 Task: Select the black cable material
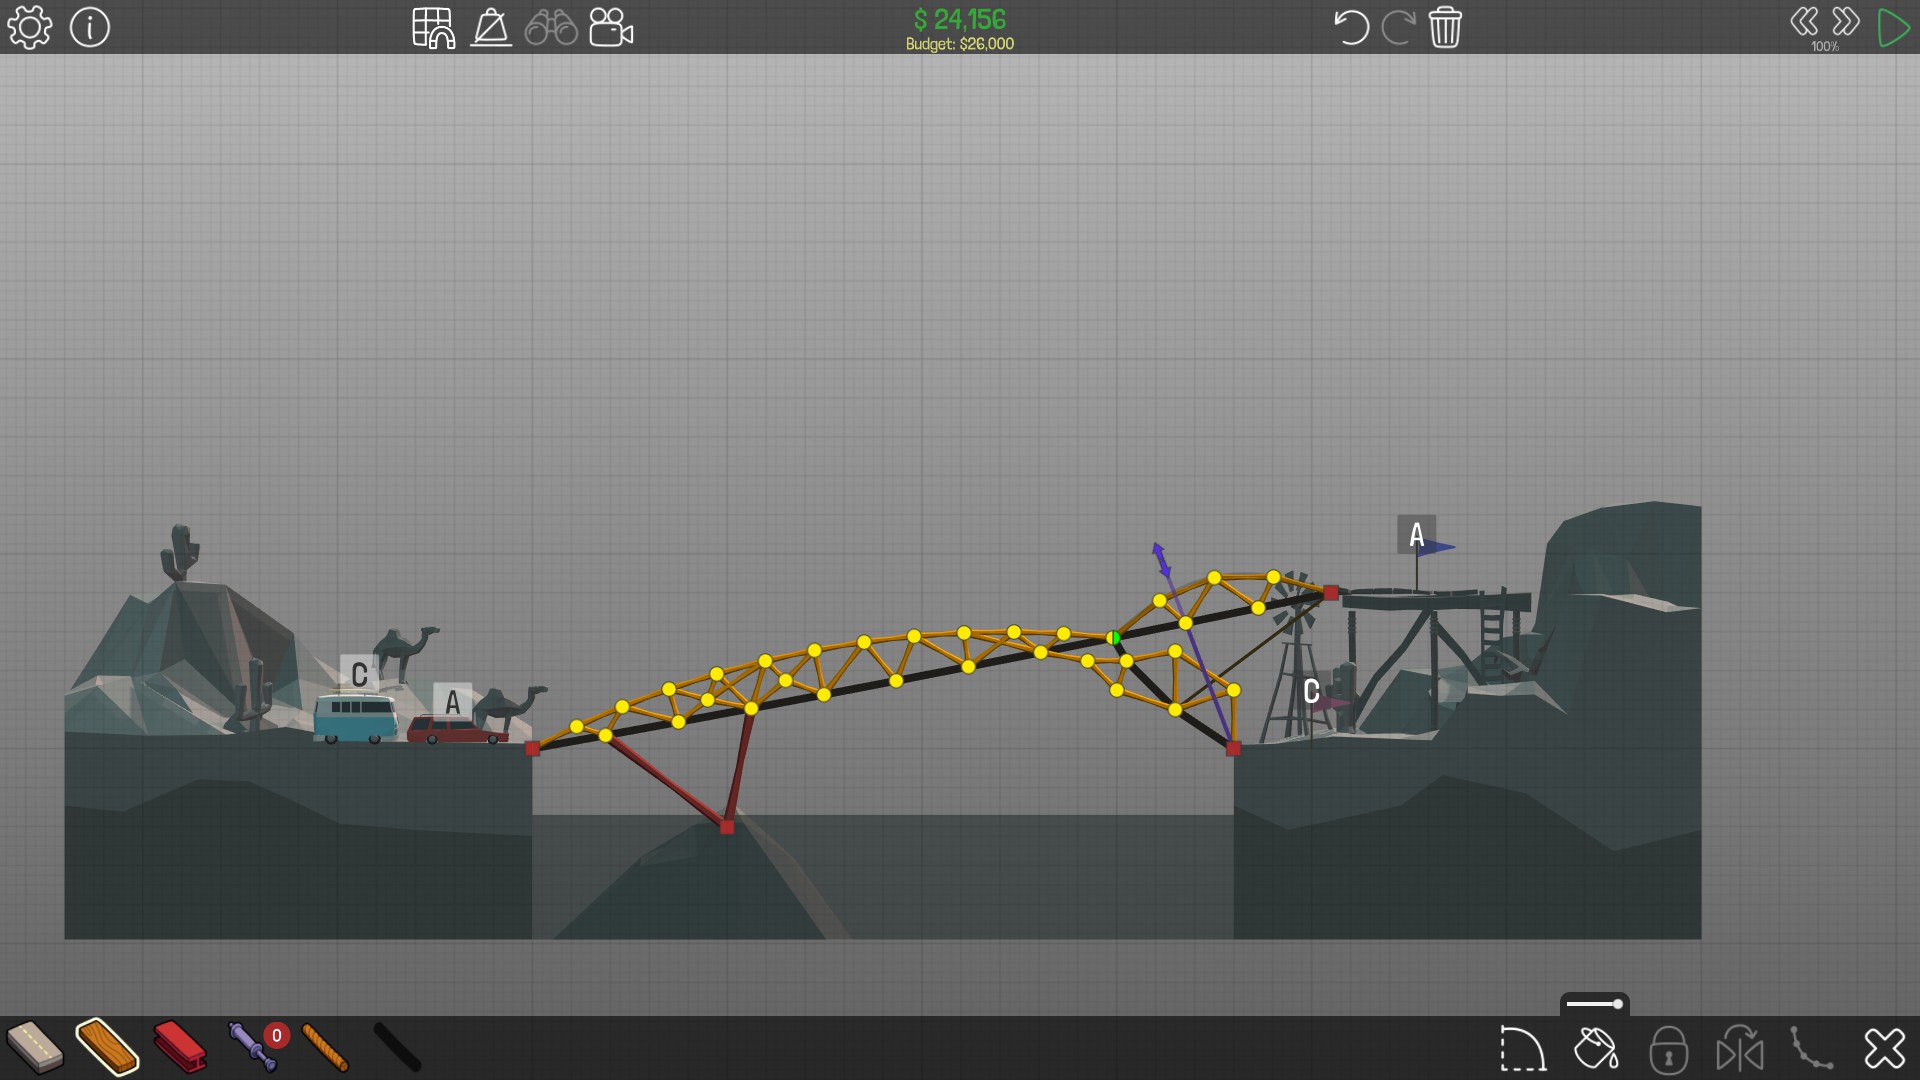[397, 1046]
